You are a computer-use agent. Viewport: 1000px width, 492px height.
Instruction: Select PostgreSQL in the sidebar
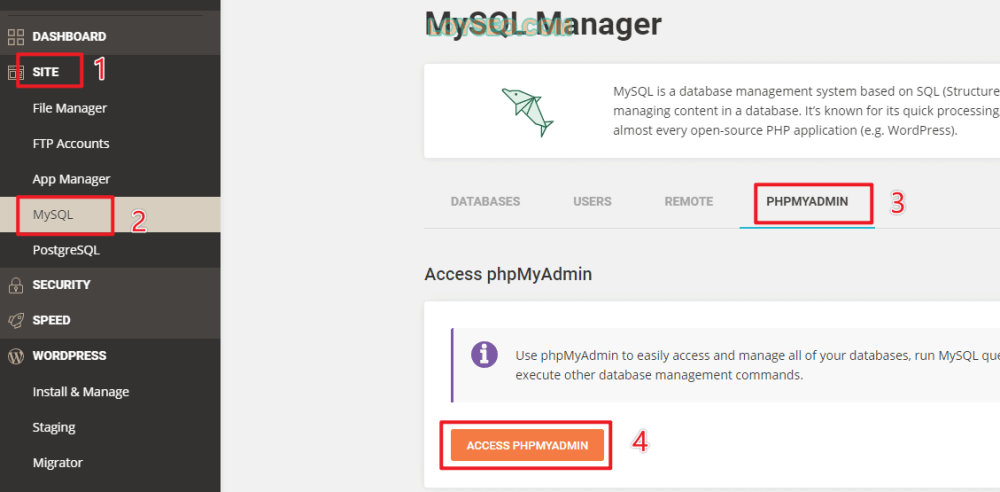66,251
